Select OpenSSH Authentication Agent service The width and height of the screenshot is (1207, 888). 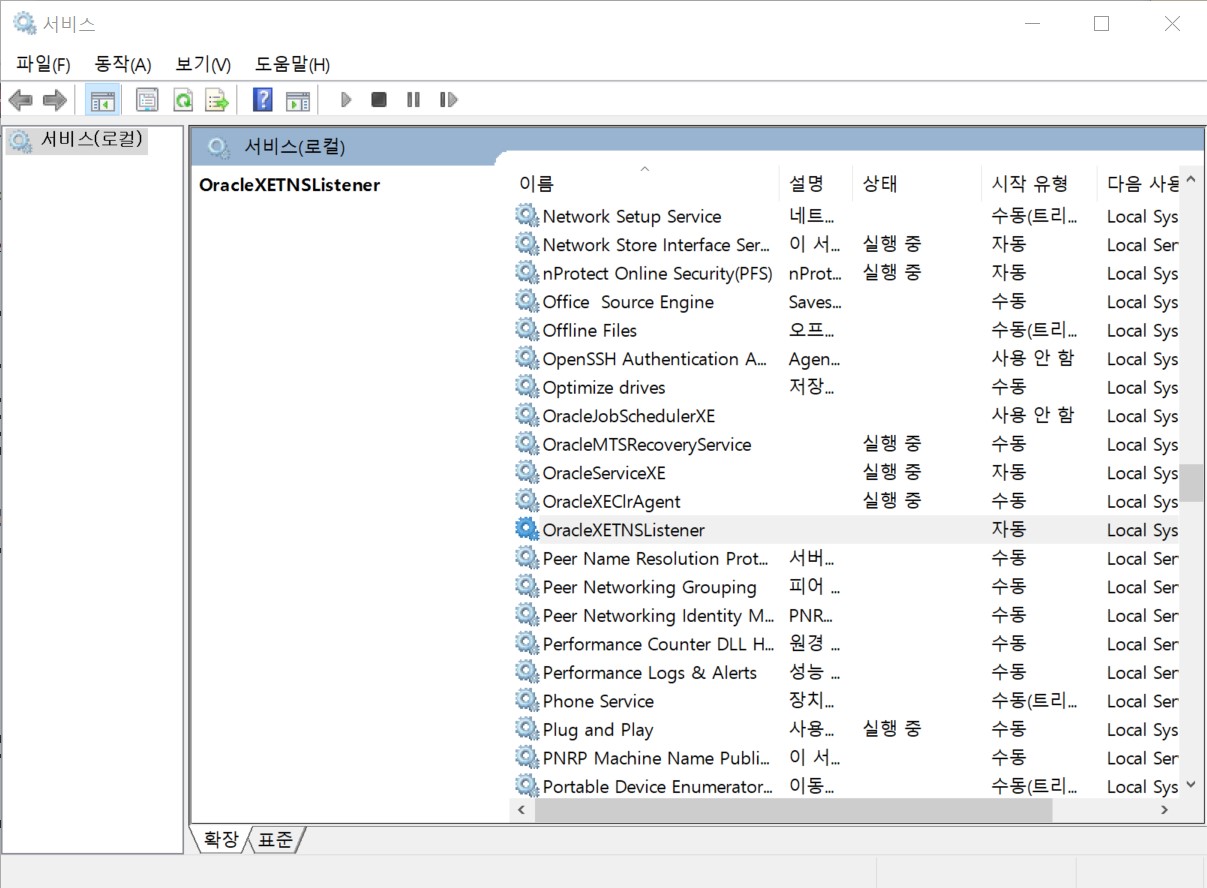click(655, 359)
